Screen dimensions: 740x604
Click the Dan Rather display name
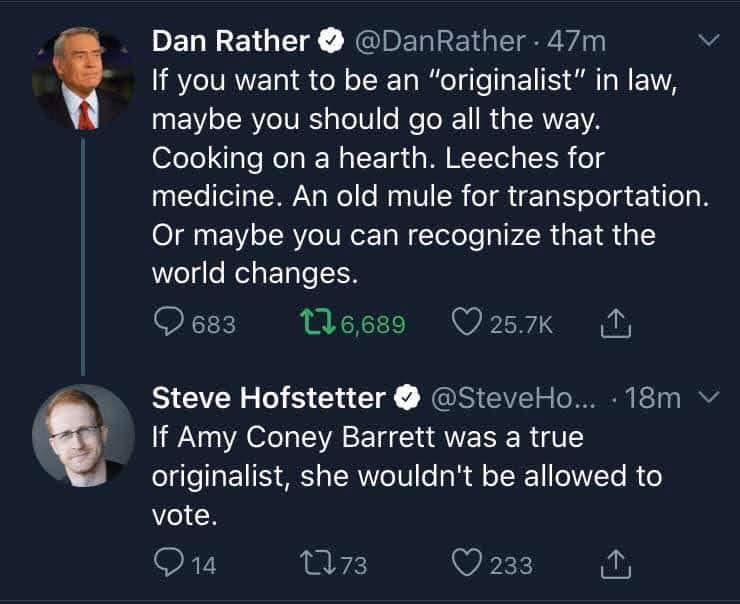(x=230, y=41)
